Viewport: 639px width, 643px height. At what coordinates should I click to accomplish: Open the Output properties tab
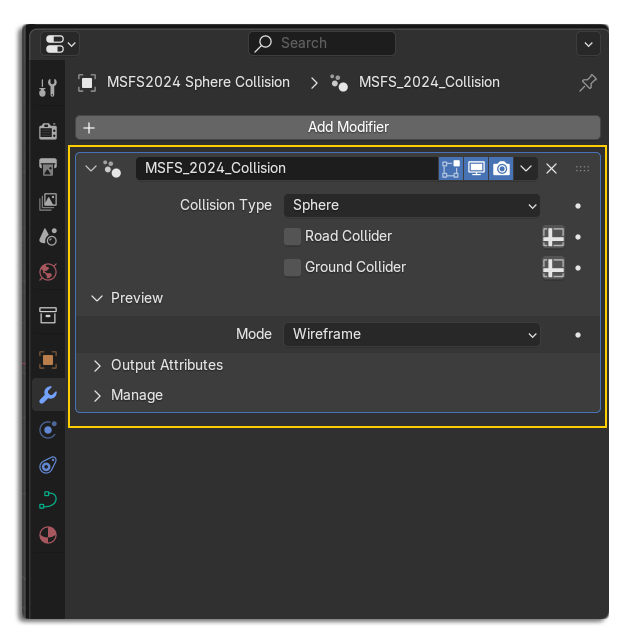(x=48, y=167)
